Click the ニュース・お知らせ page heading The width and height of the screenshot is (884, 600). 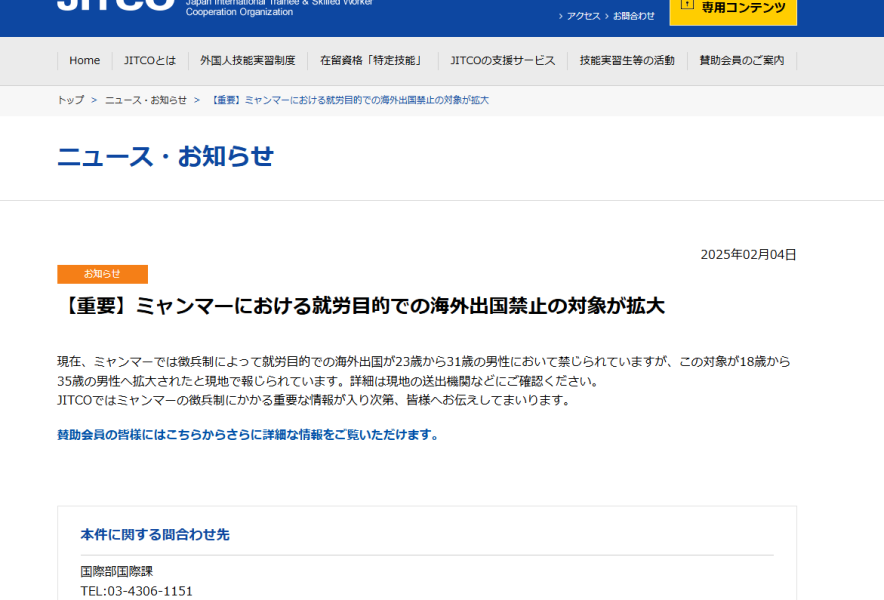[x=165, y=157]
